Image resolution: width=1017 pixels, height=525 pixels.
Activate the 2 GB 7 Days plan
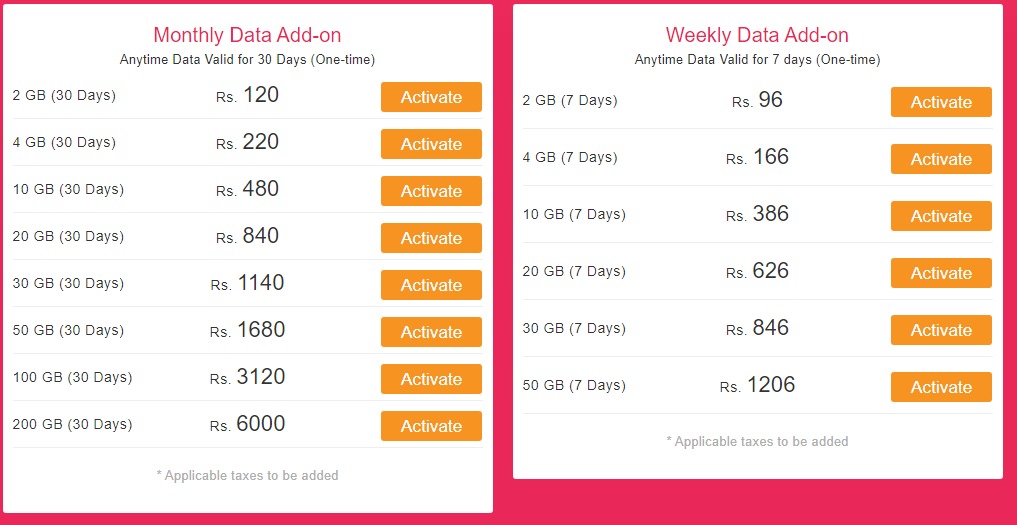941,102
